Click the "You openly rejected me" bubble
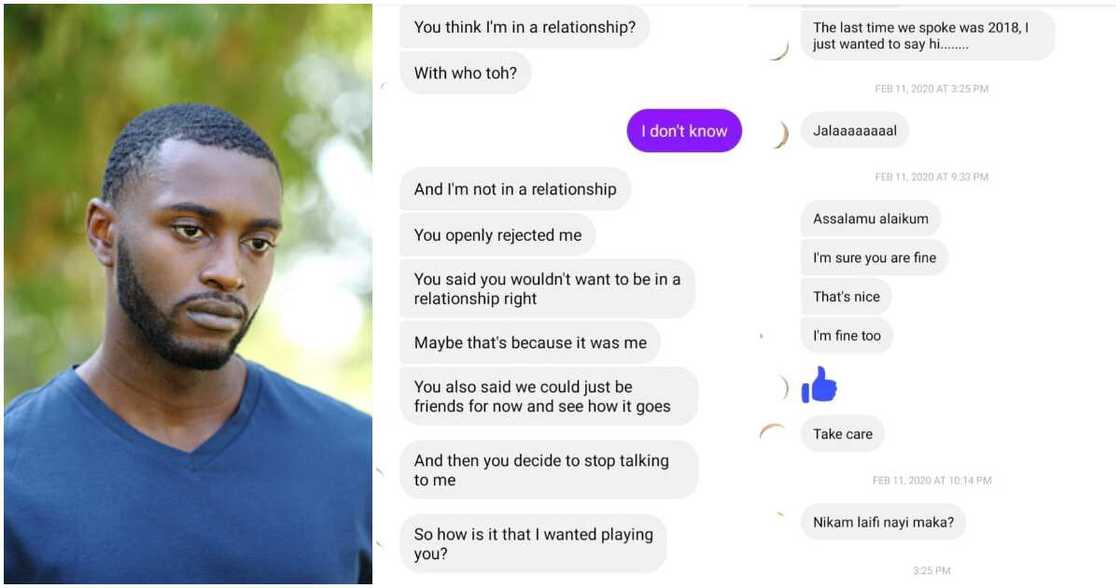Screen dimensions: 1120x588 (497, 235)
